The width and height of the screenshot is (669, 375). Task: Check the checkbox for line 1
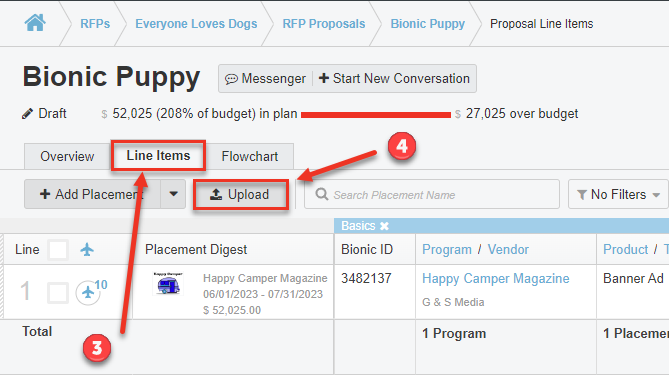58,293
